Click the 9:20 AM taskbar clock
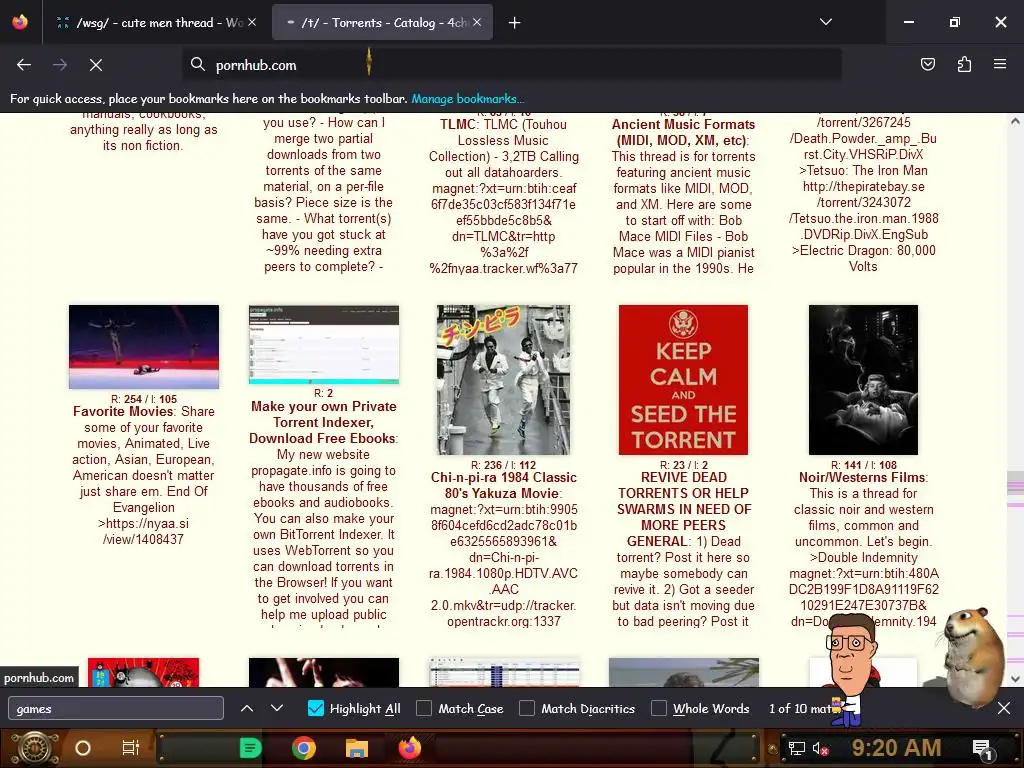Screen dimensions: 1024x768 [x=896, y=748]
